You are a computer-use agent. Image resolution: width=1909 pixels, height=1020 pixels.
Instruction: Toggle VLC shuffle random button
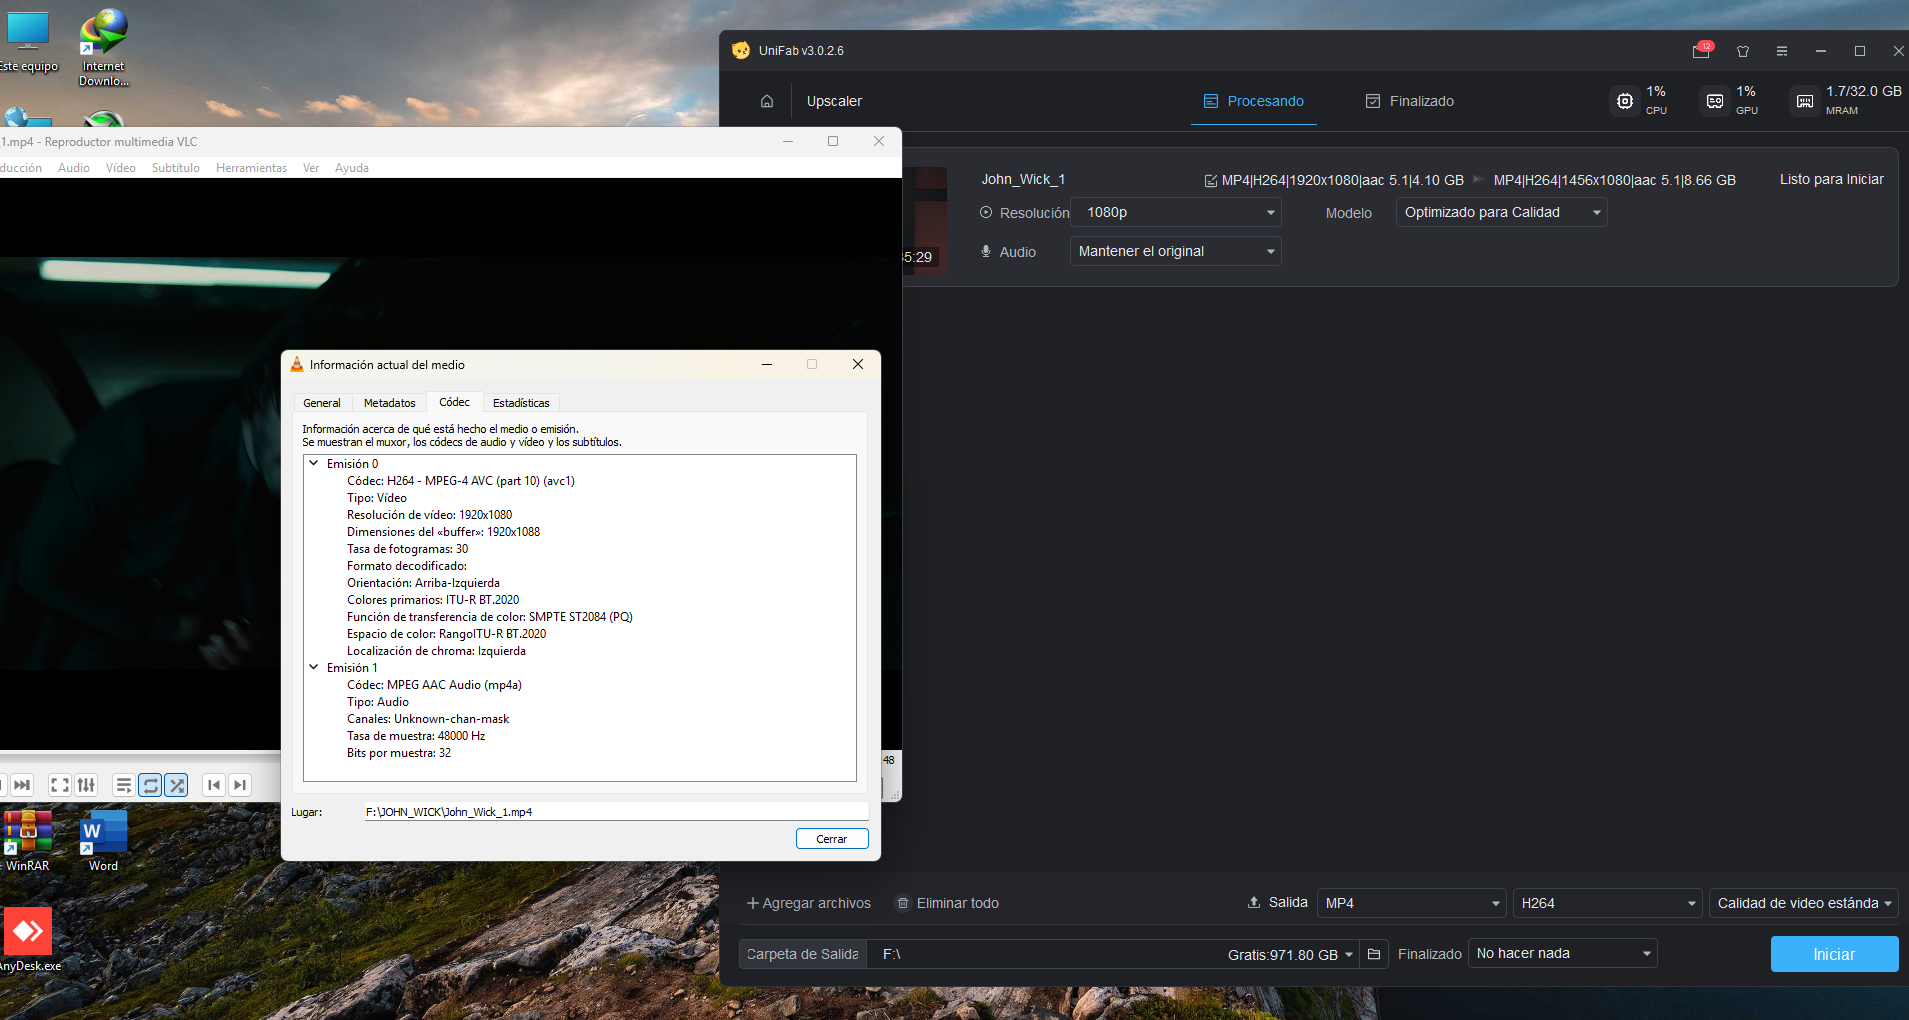[x=176, y=785]
